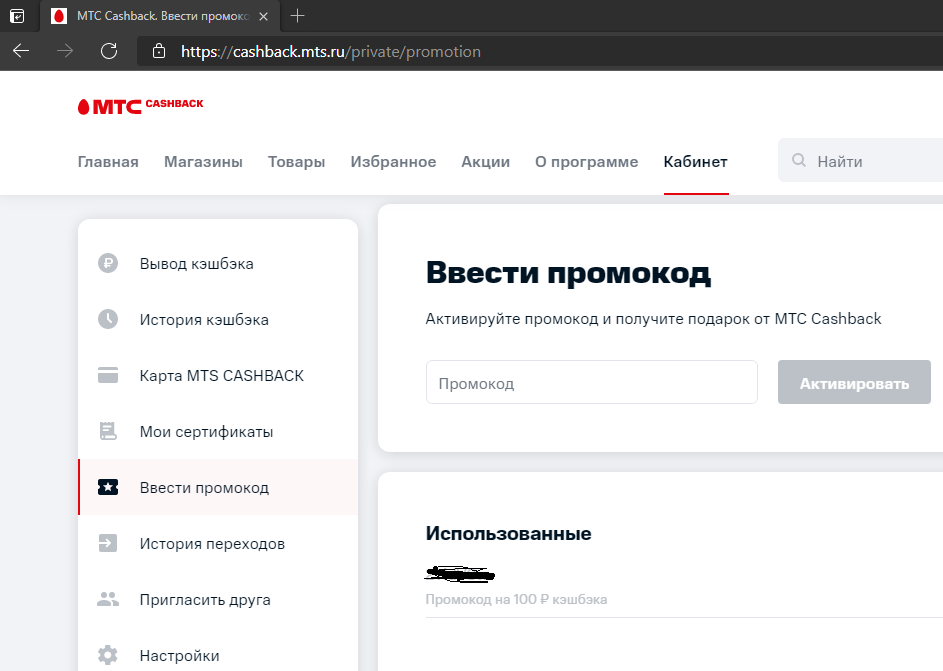
Task: Select the MTC Cashback browser tab
Action: click(160, 16)
